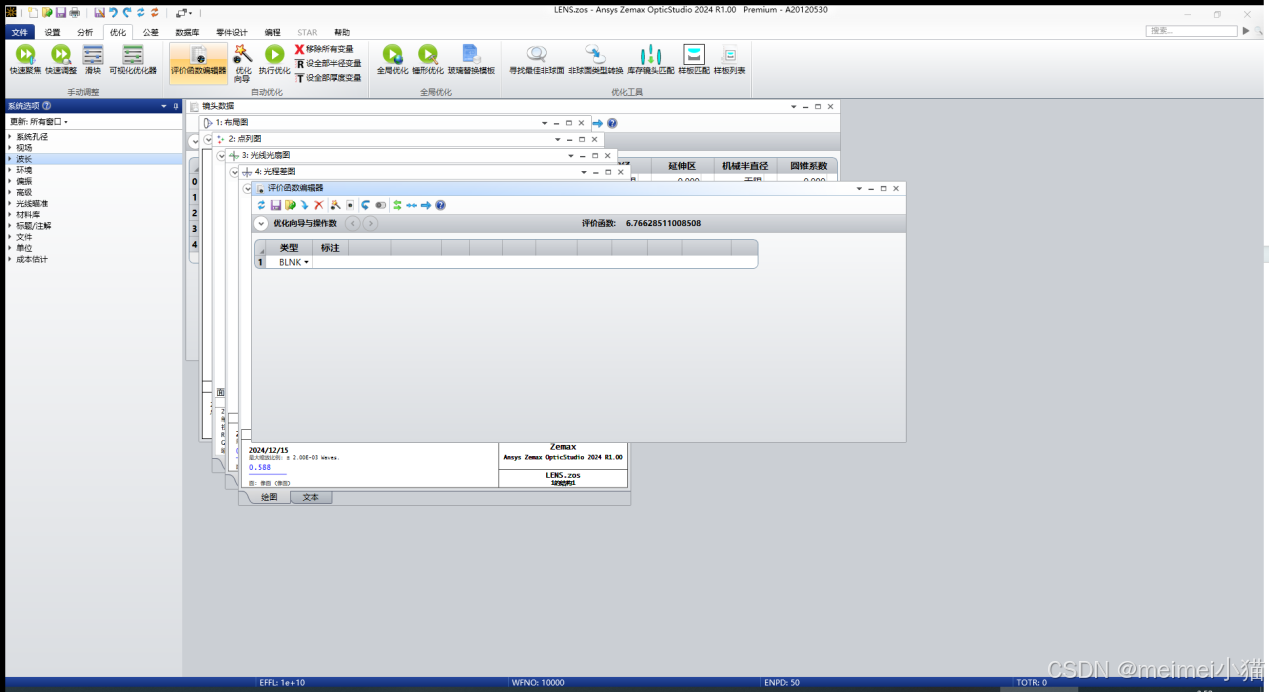Image resolution: width=1269 pixels, height=692 pixels.
Task: Click refresh icon in merit function editor toolbar
Action: coord(261,205)
